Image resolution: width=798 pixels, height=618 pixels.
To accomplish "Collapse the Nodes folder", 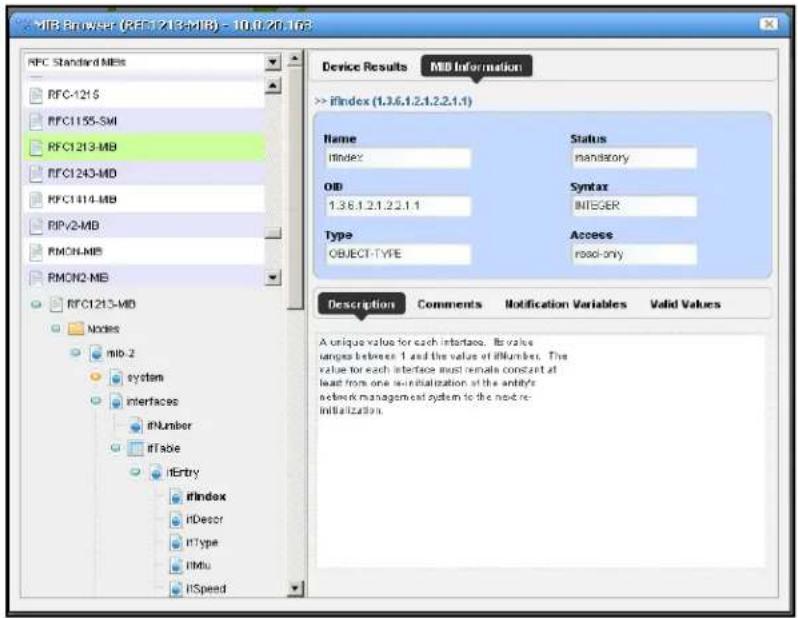I will point(56,328).
